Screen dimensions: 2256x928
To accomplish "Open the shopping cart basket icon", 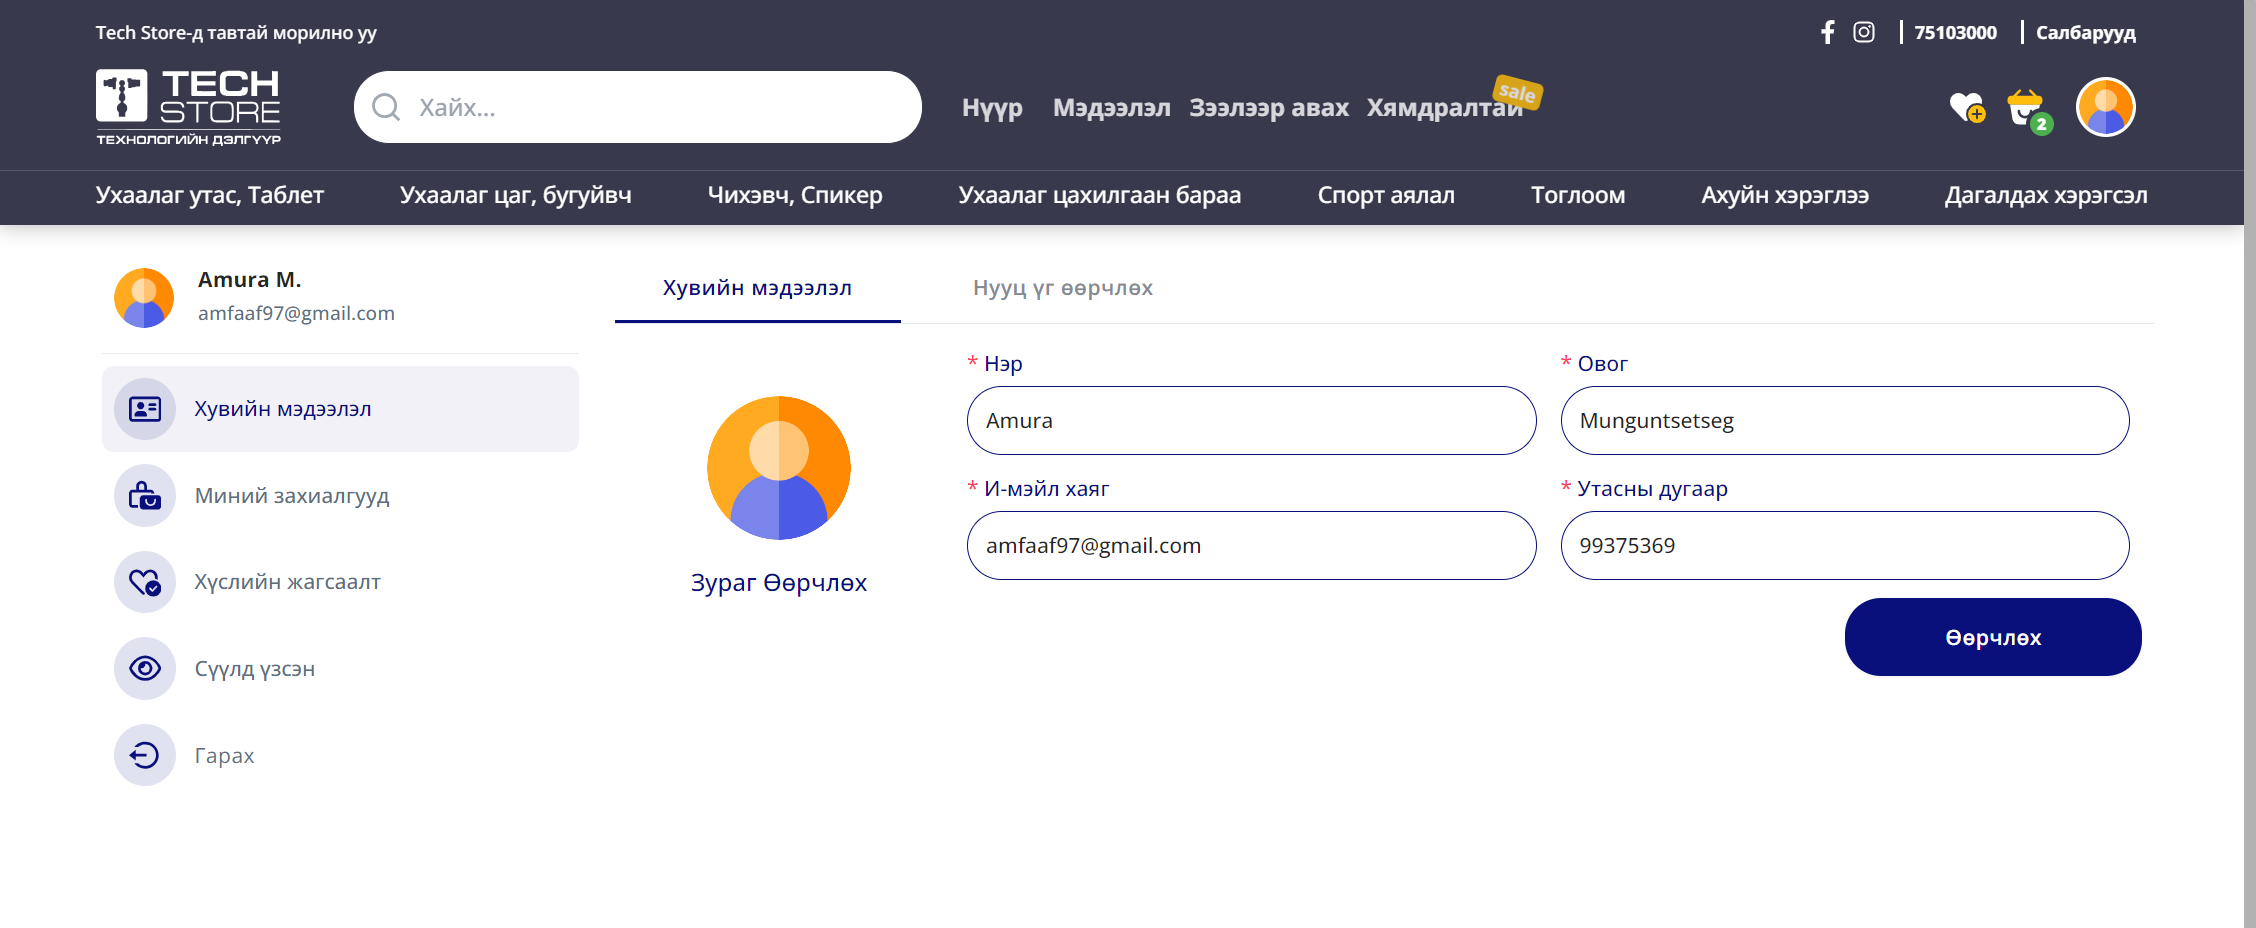I will tap(2026, 108).
